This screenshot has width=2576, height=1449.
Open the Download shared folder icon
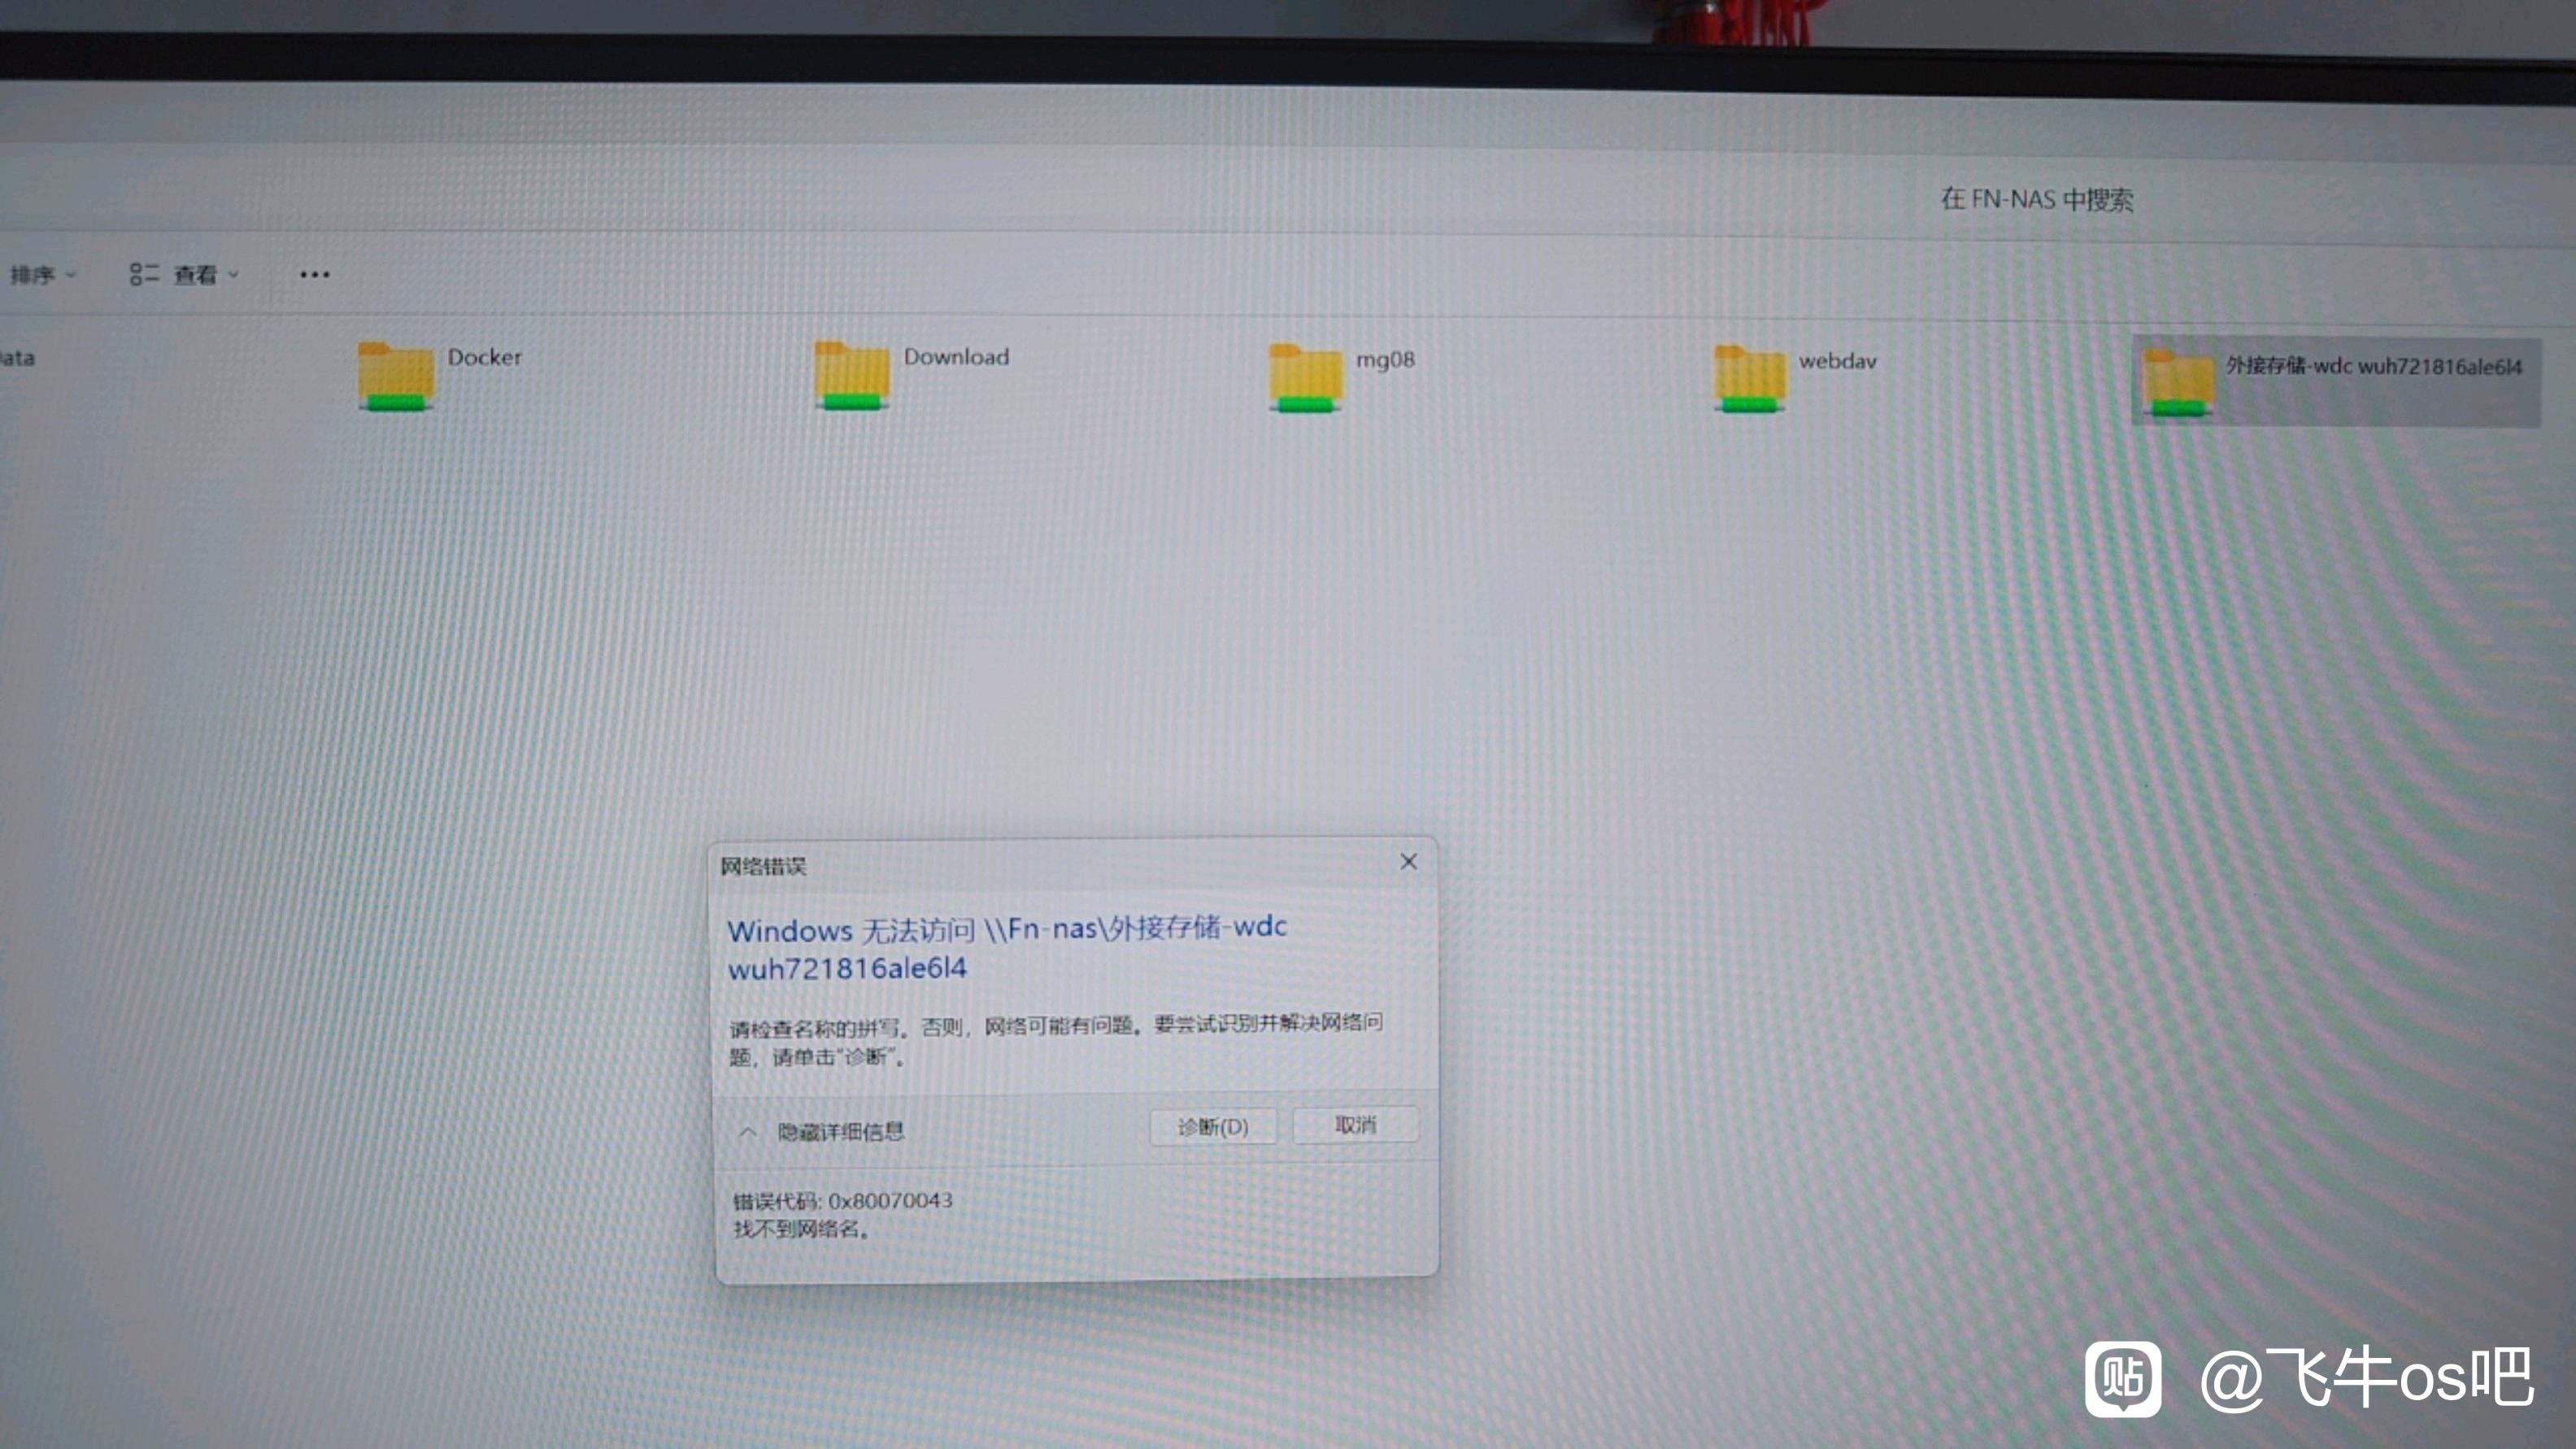coord(851,376)
